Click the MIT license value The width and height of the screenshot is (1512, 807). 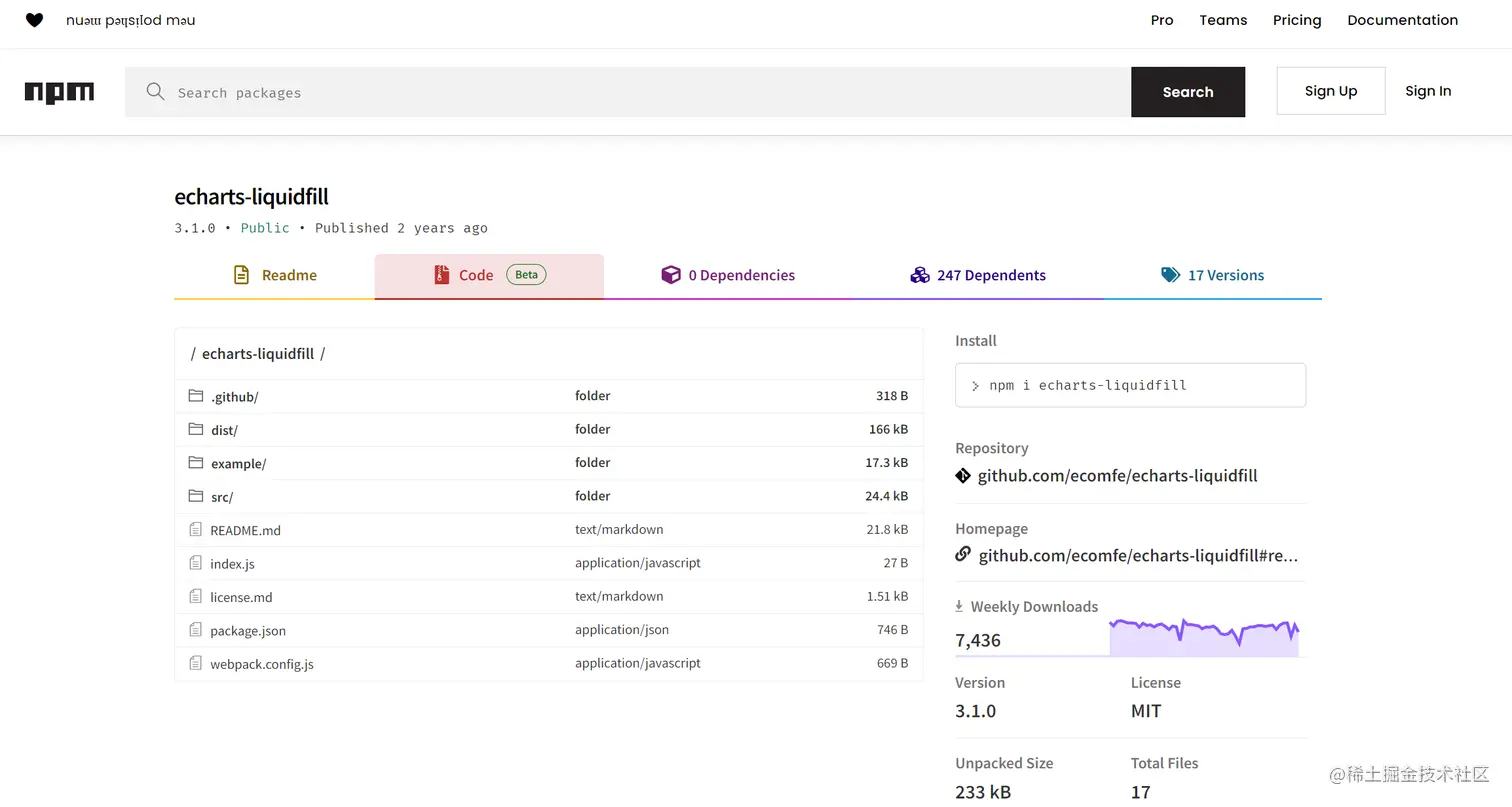(1146, 711)
